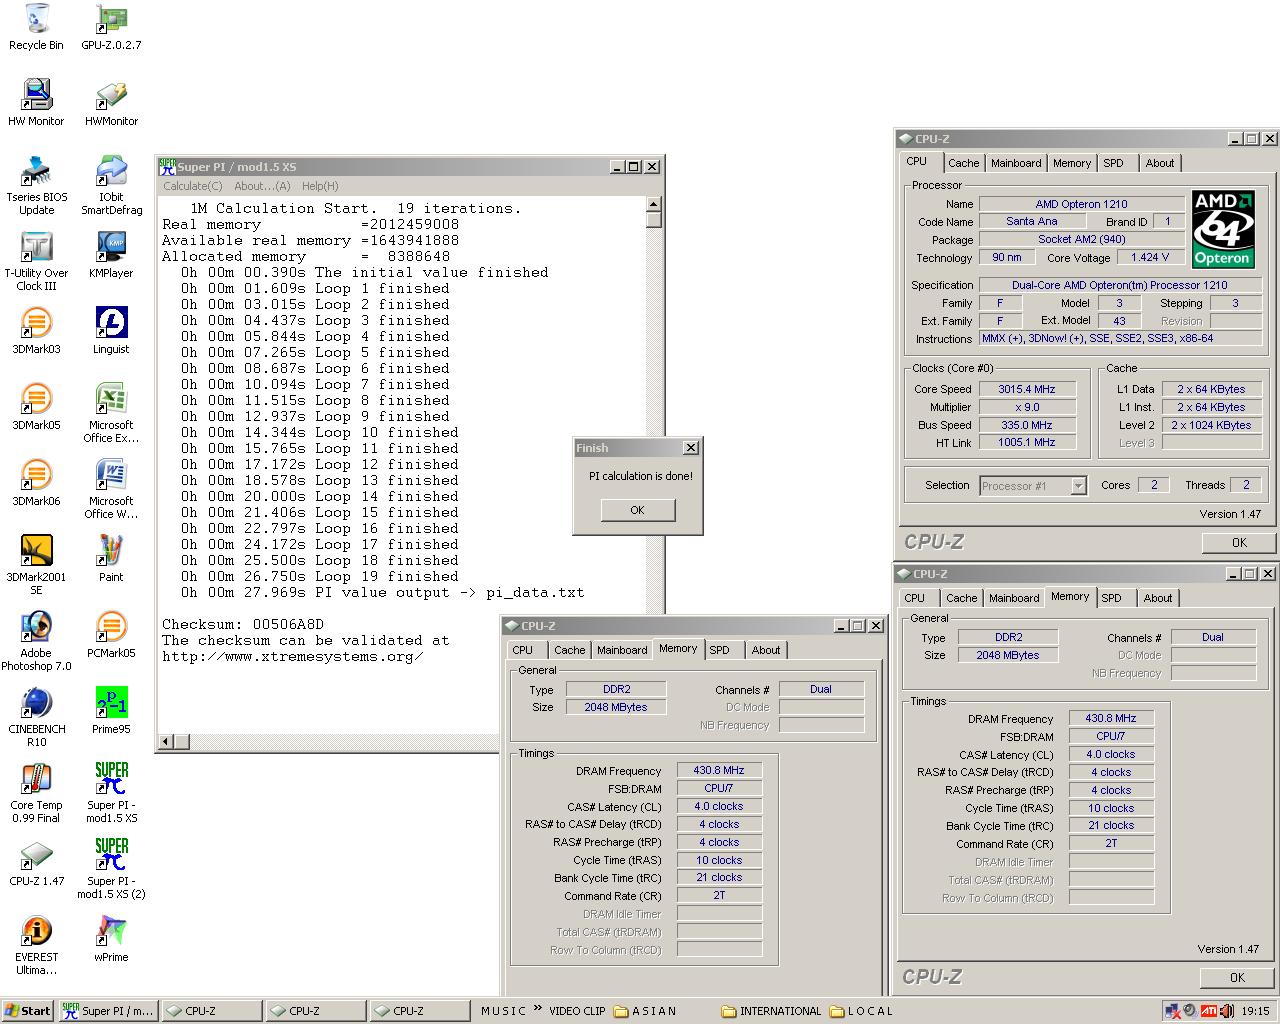
Task: Open wPrime desktop icon
Action: (x=111, y=939)
